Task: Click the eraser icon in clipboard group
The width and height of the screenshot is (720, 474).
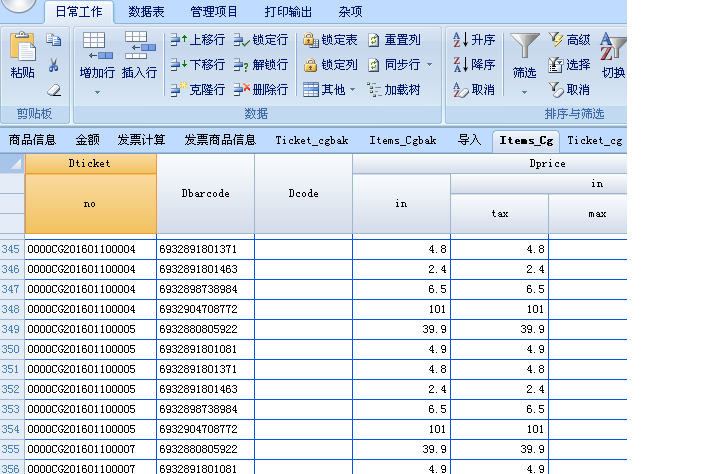Action: point(54,90)
